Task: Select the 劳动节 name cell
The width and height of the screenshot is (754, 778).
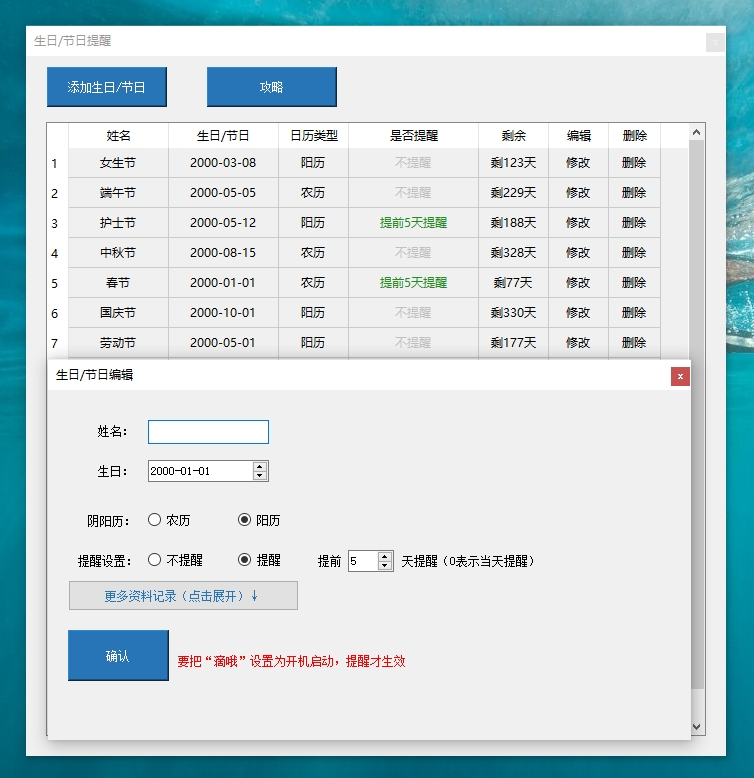Action: pyautogui.click(x=119, y=343)
